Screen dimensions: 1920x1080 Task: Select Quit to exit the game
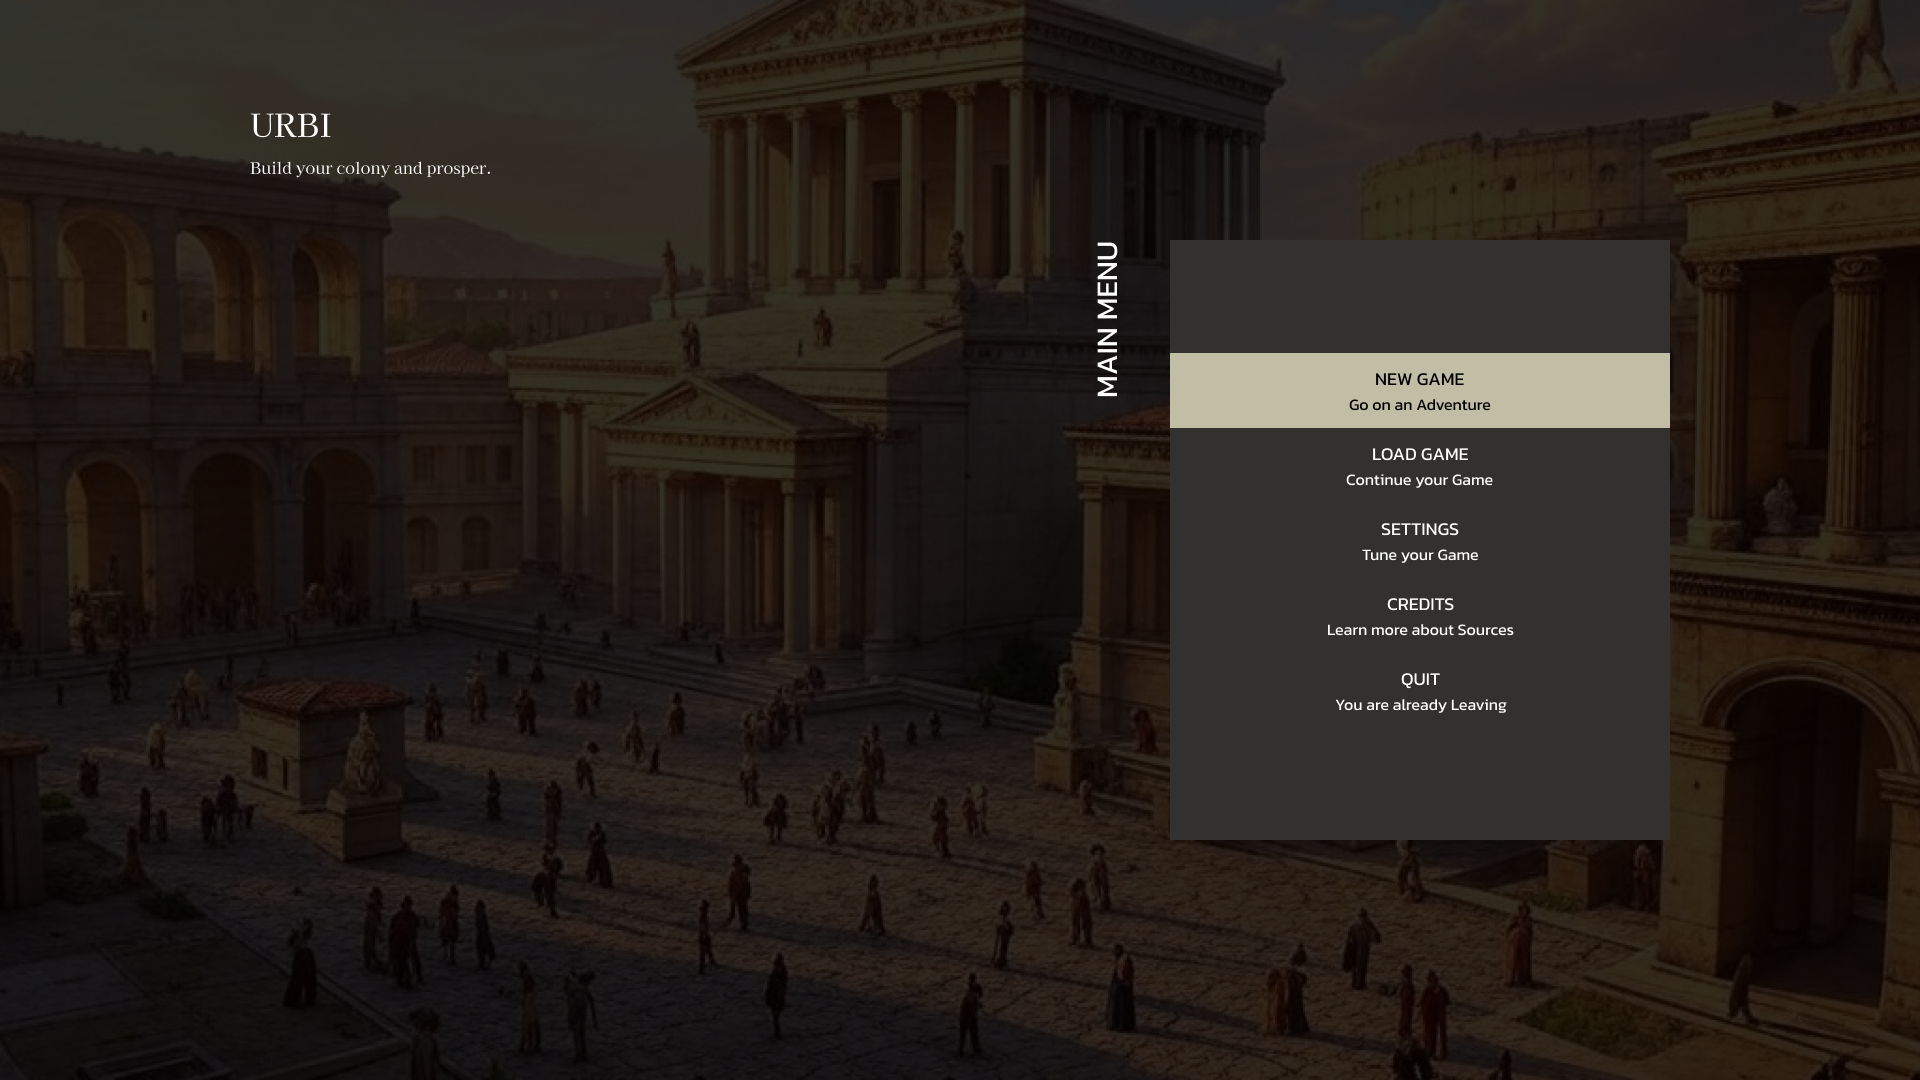point(1419,680)
